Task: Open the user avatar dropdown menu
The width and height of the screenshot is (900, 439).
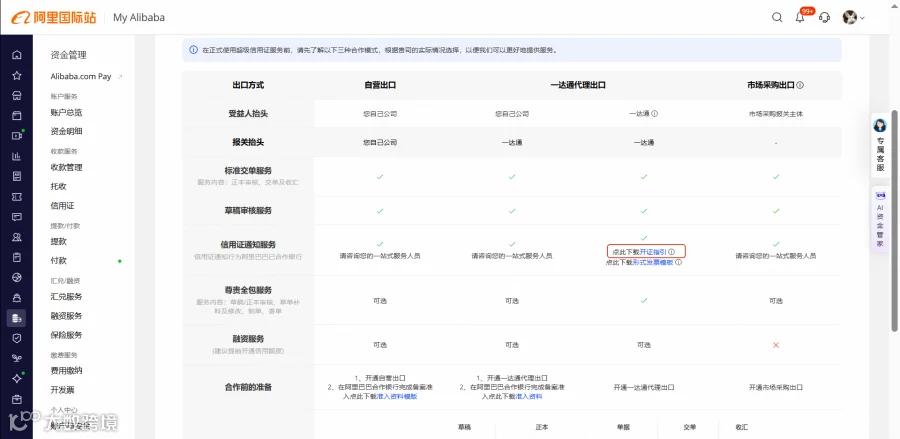Action: [x=853, y=17]
